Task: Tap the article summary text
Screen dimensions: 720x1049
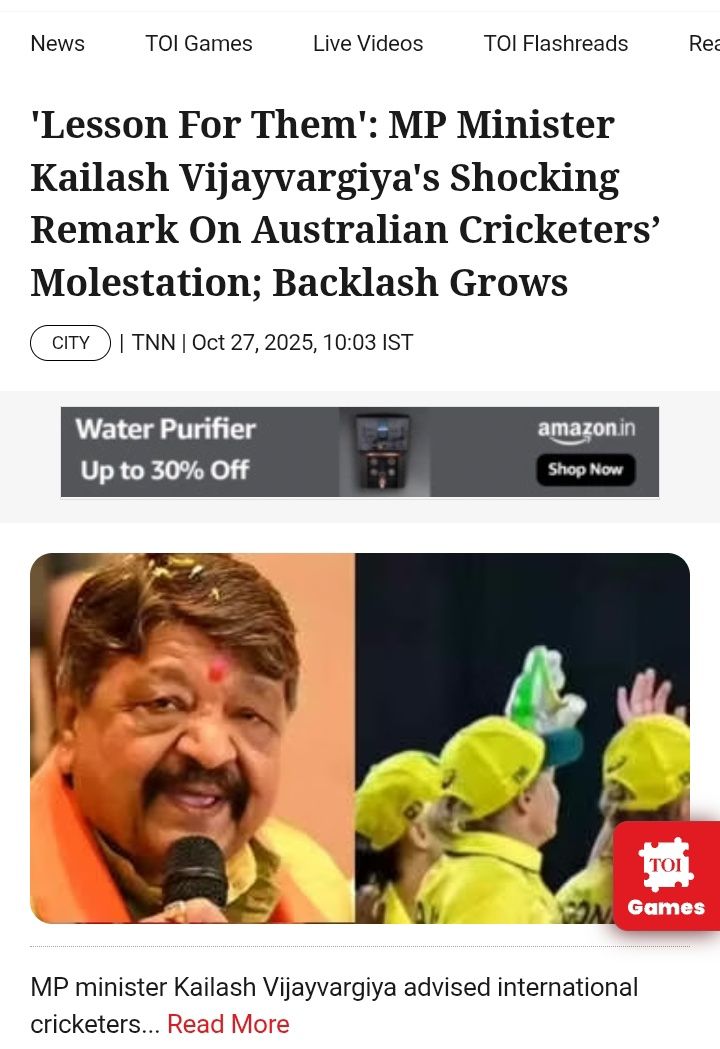Action: pyautogui.click(x=334, y=1006)
